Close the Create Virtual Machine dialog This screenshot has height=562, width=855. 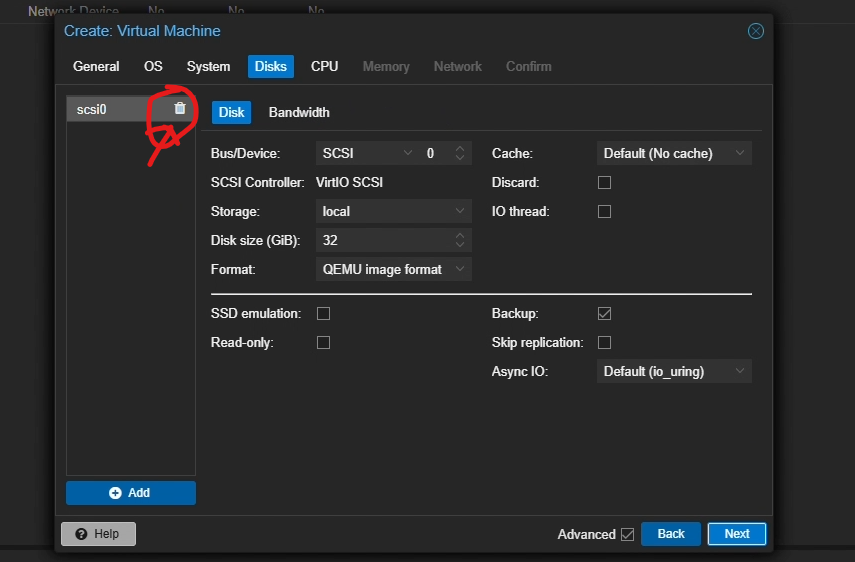click(x=756, y=31)
